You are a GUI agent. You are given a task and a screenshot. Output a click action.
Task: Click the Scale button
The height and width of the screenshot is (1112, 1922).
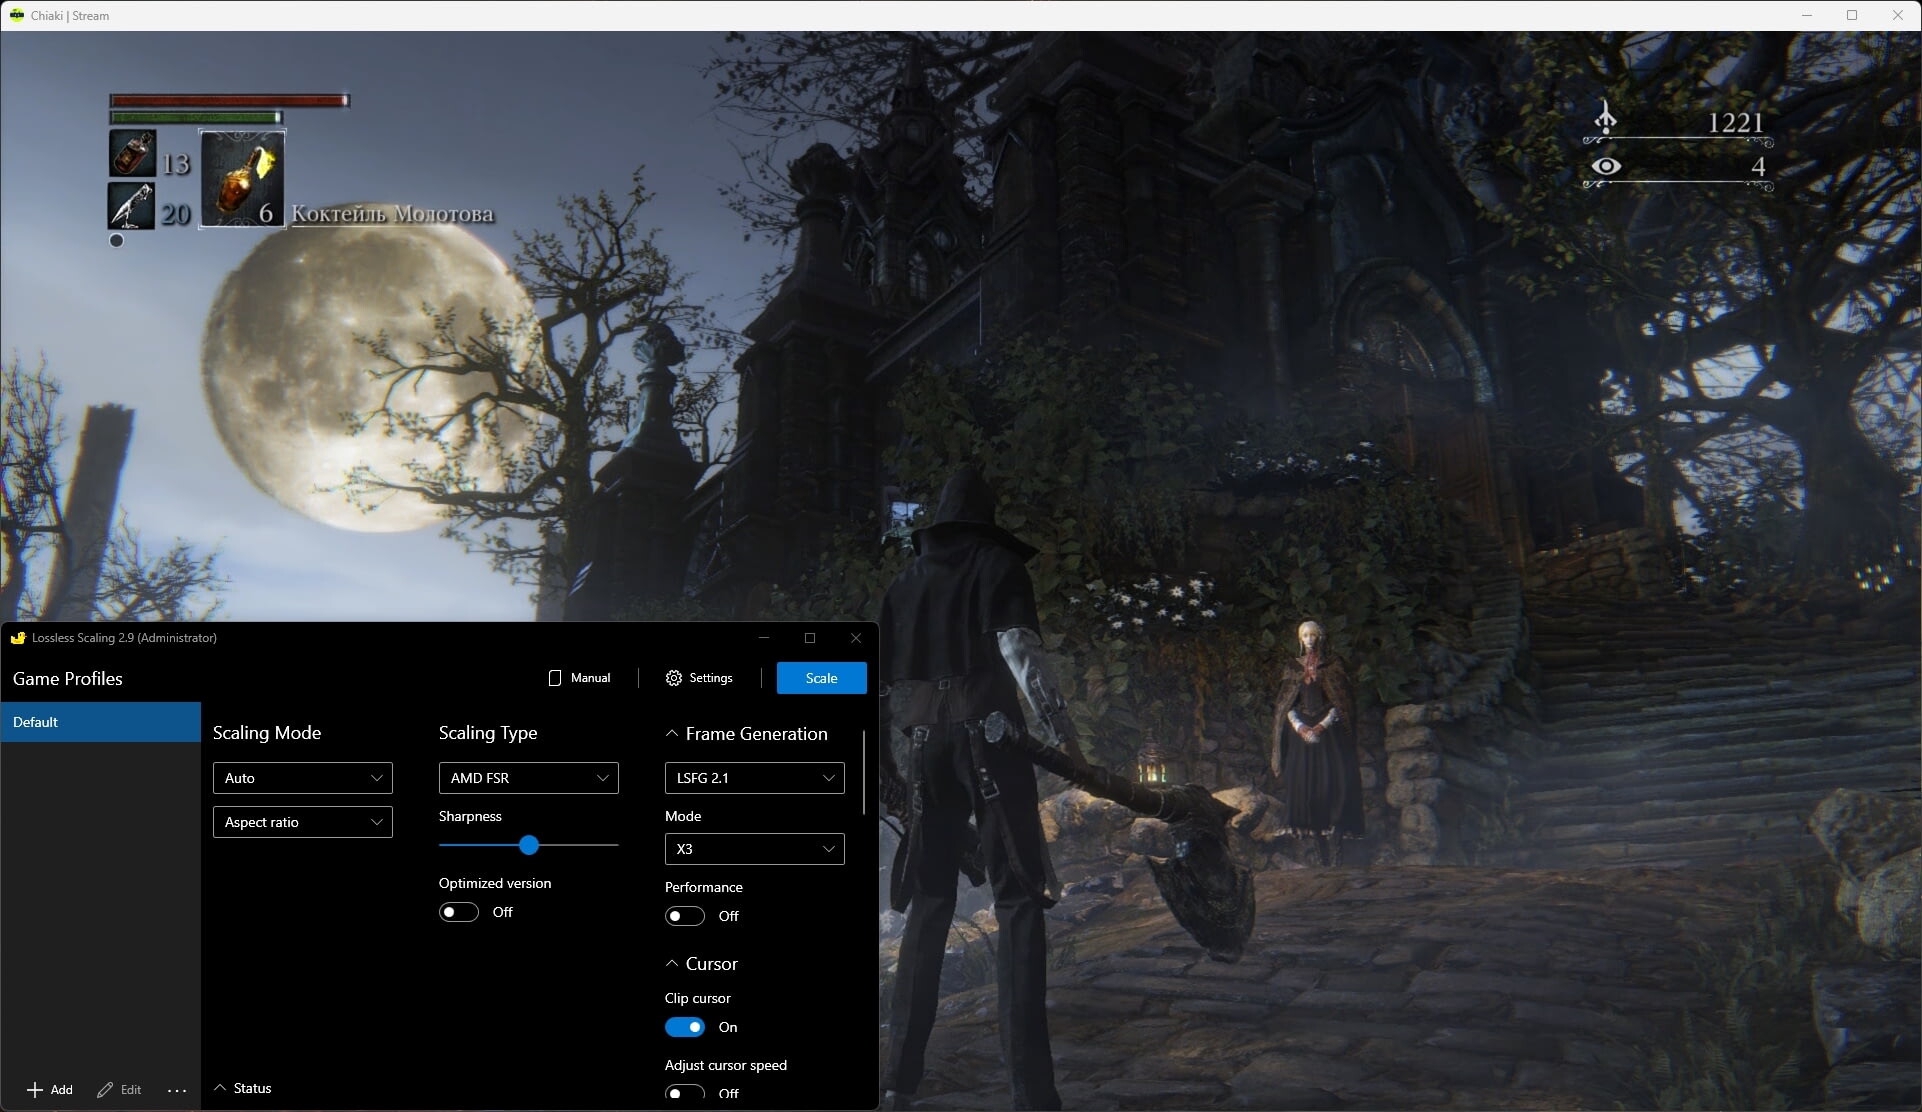(821, 678)
